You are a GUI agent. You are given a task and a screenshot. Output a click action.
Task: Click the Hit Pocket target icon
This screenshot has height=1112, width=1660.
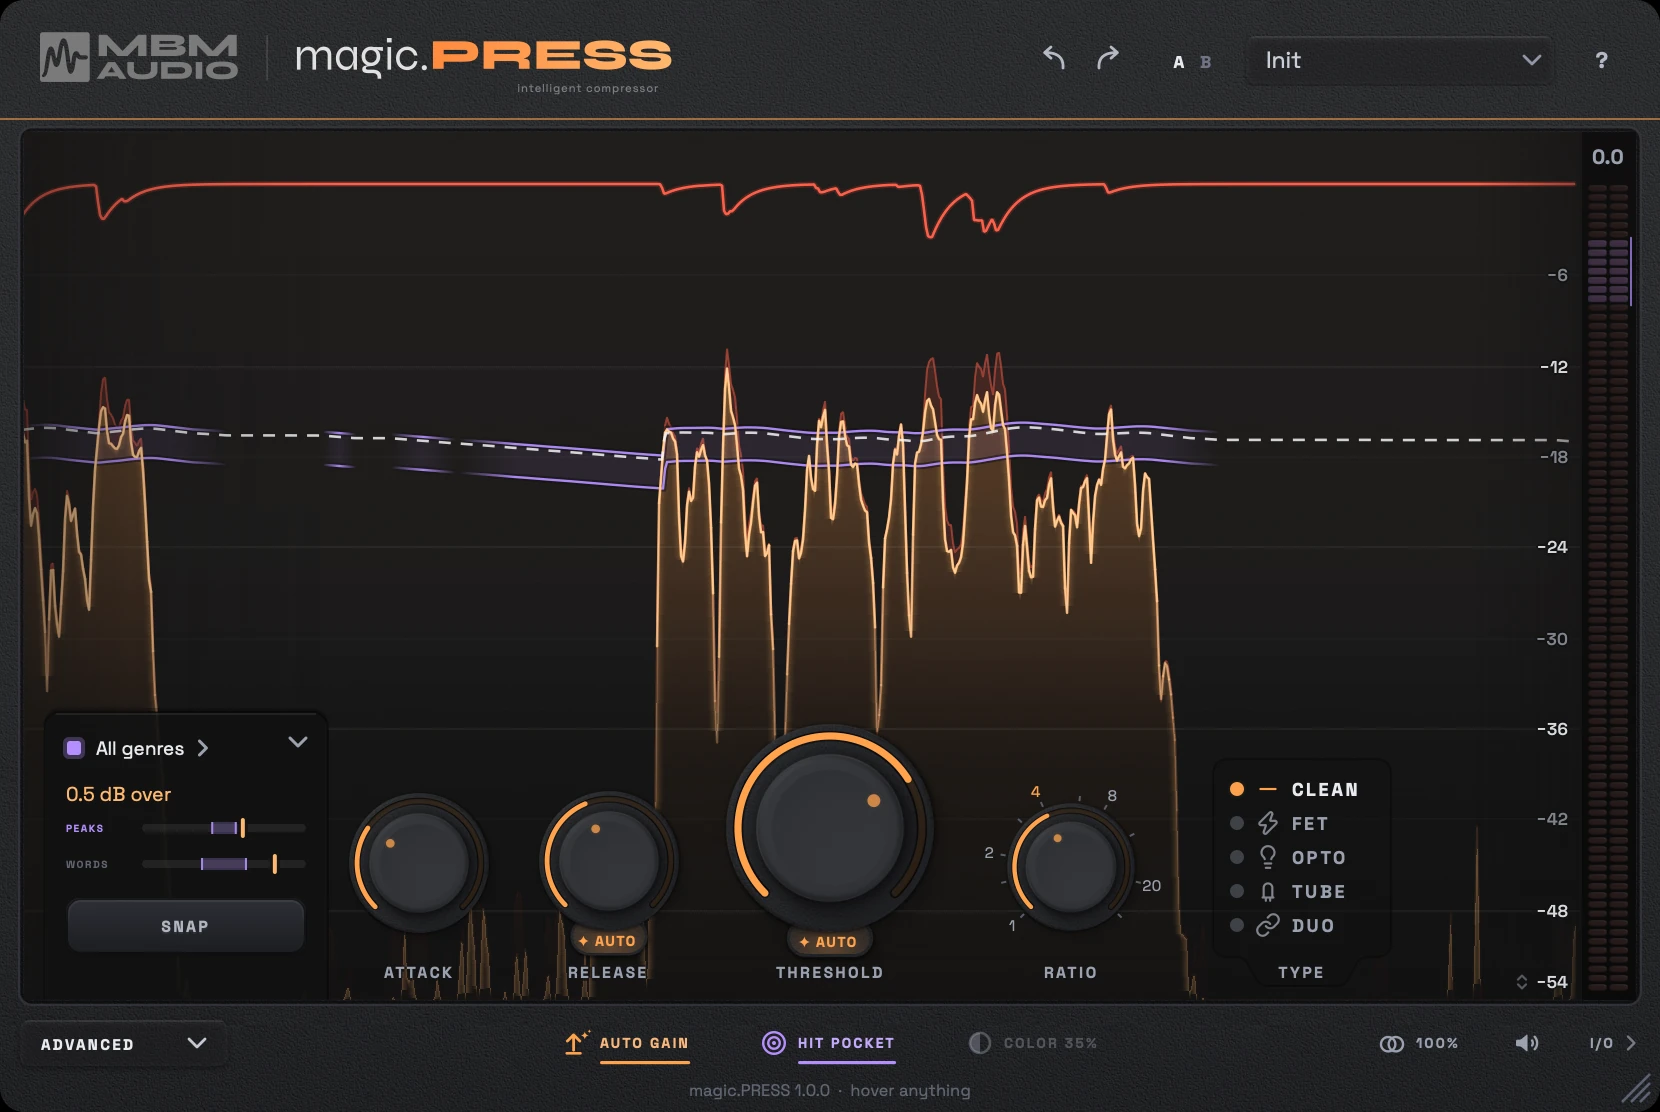(x=774, y=1043)
